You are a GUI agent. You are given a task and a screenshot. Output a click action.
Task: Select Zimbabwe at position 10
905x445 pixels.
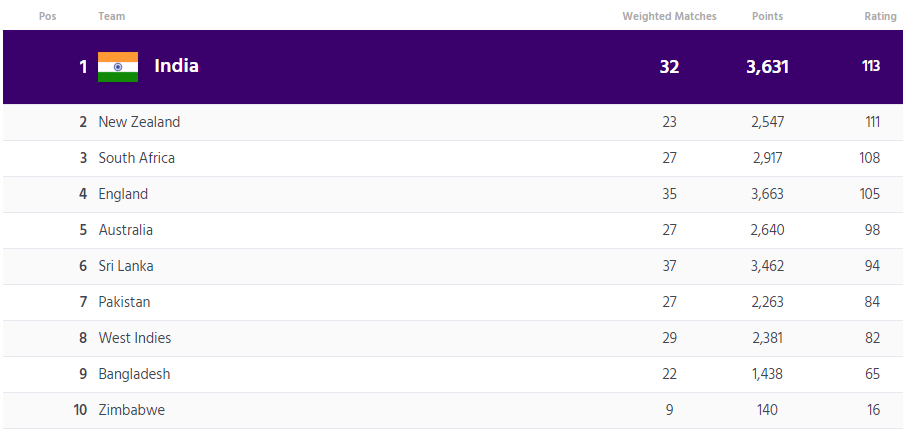(x=131, y=410)
